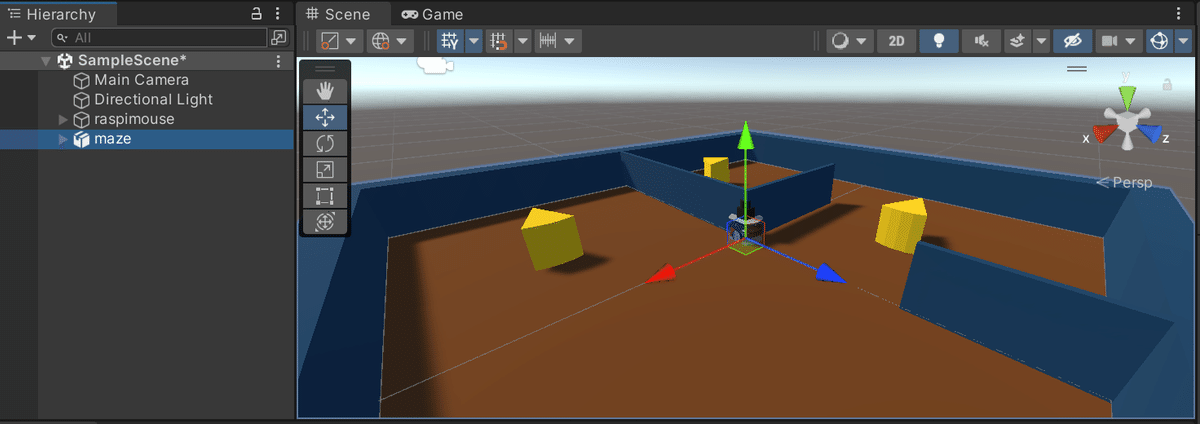This screenshot has width=1200, height=424.
Task: Click the tool overlay drag handle
Action: tap(325, 69)
